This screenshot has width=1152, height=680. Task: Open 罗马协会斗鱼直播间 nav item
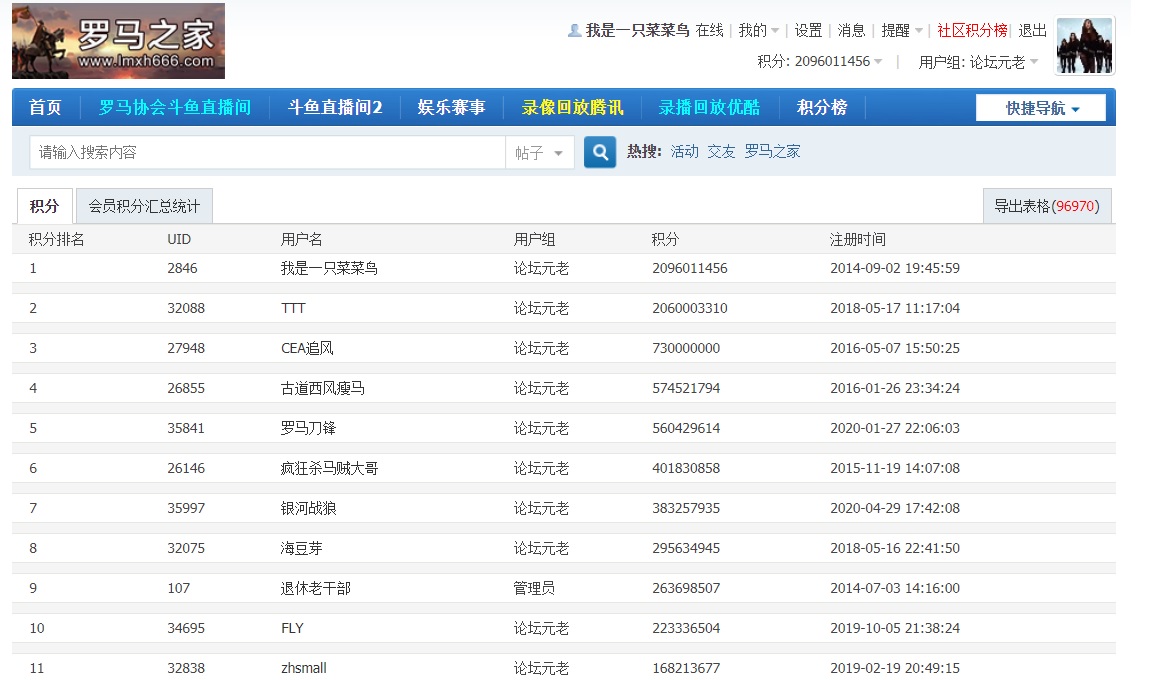coord(175,108)
